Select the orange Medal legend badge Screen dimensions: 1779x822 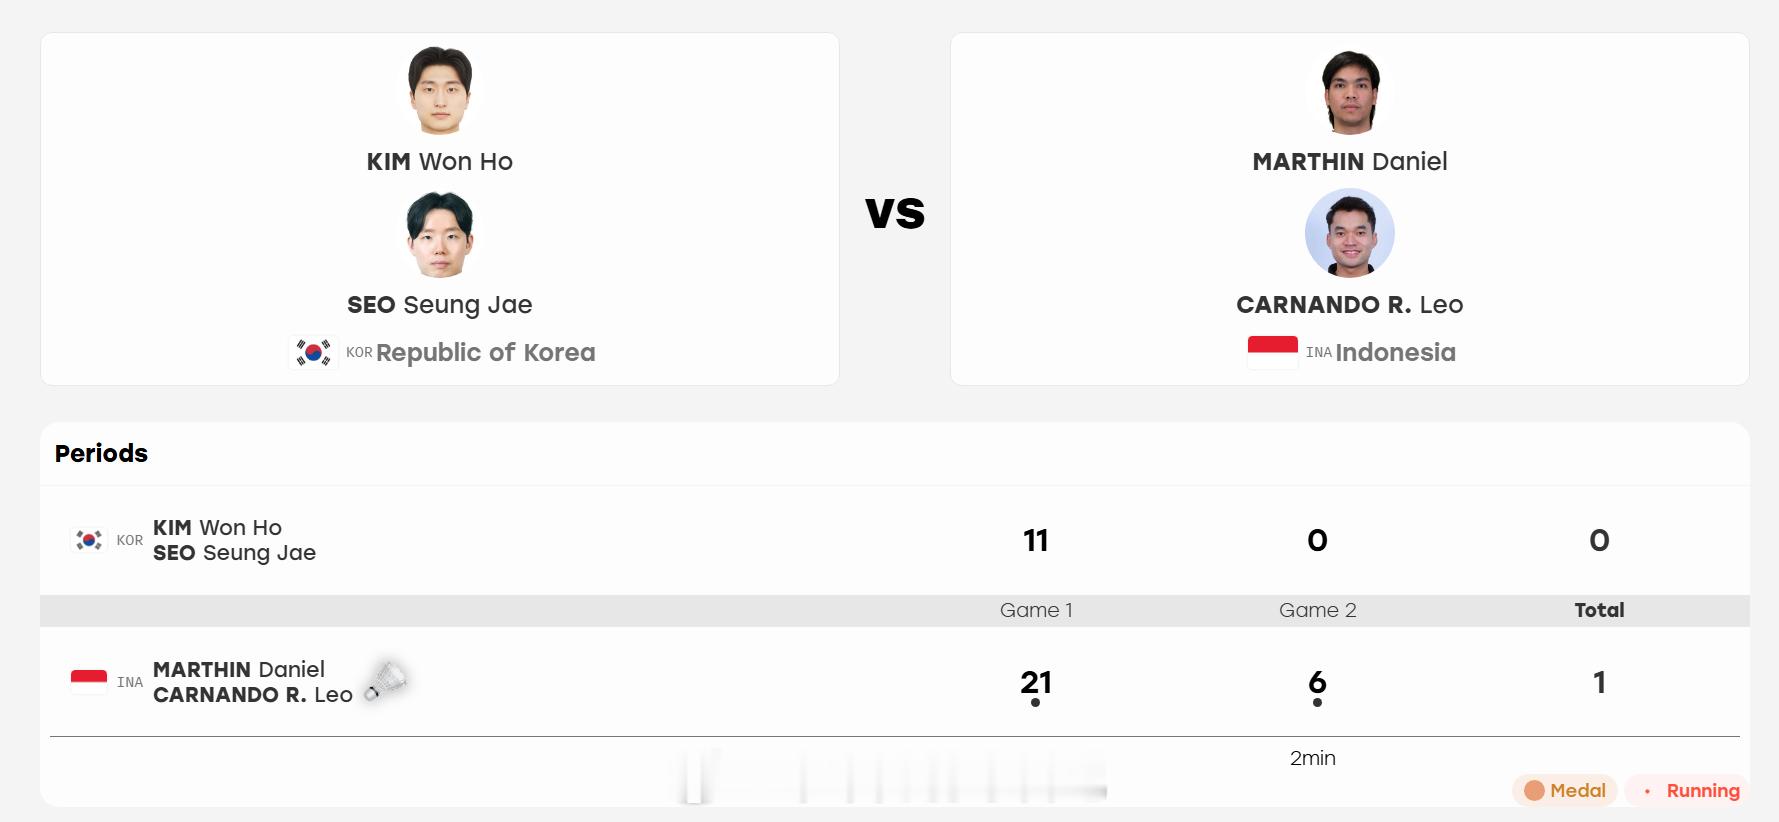click(1565, 790)
